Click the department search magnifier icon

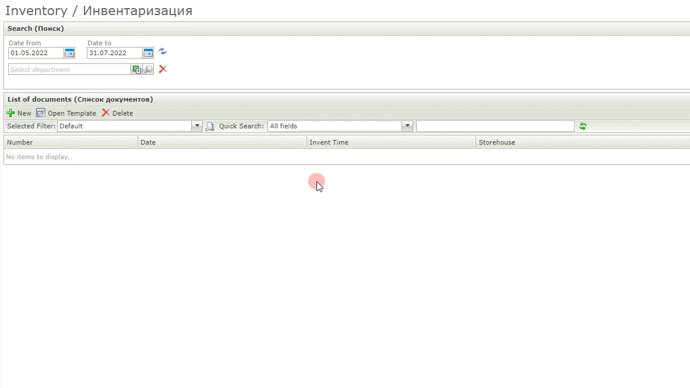coord(148,70)
